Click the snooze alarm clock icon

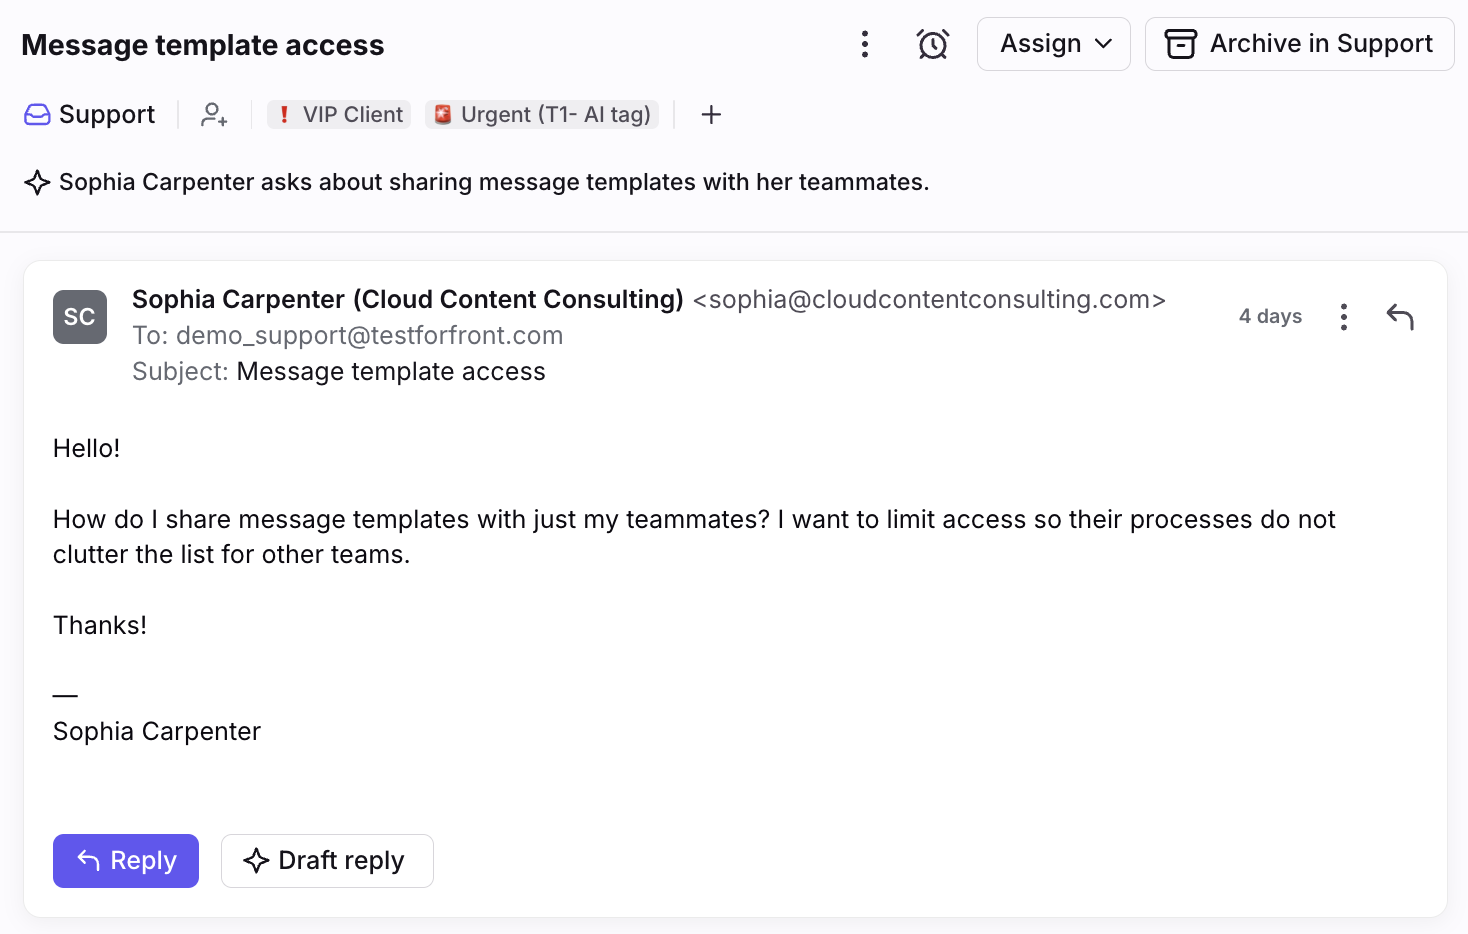click(x=933, y=44)
